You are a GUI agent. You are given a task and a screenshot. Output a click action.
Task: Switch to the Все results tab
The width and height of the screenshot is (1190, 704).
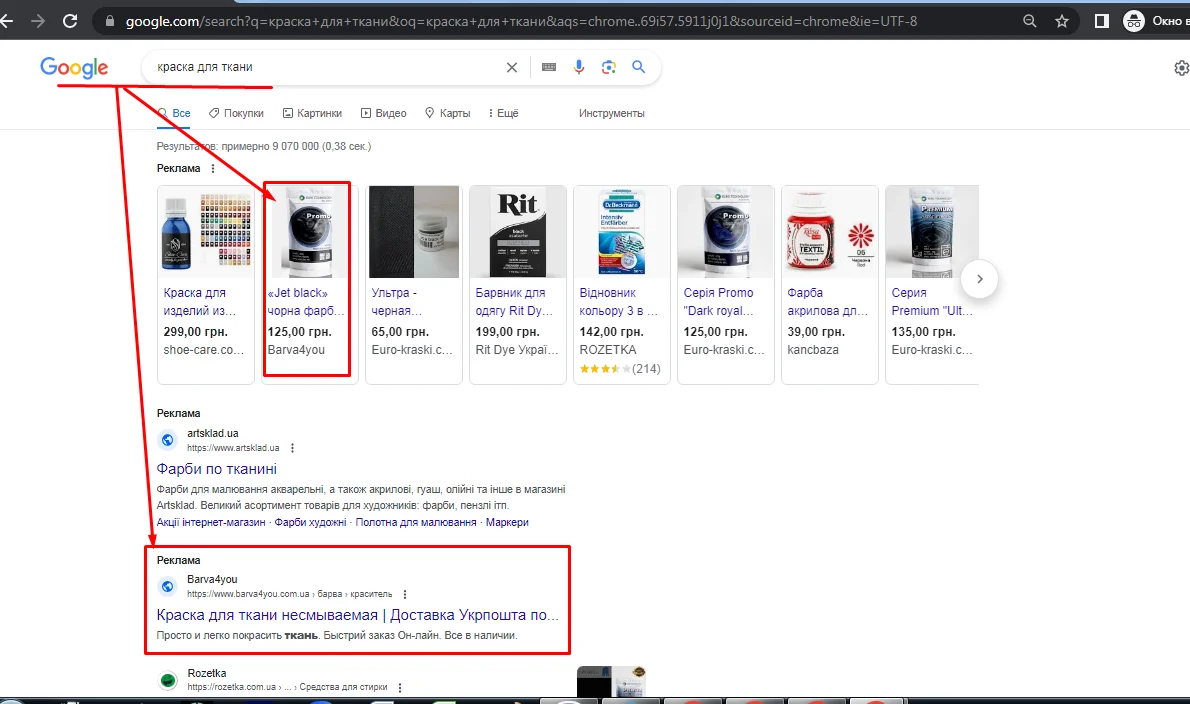[174, 113]
